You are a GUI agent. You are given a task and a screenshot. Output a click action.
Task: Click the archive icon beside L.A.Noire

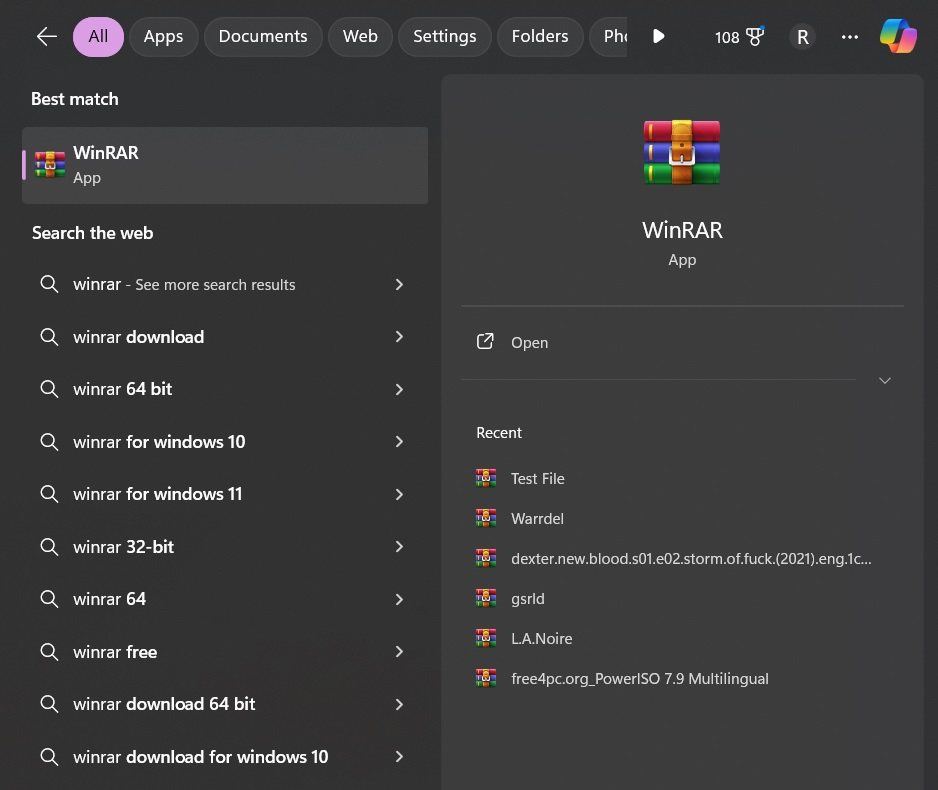coord(486,638)
